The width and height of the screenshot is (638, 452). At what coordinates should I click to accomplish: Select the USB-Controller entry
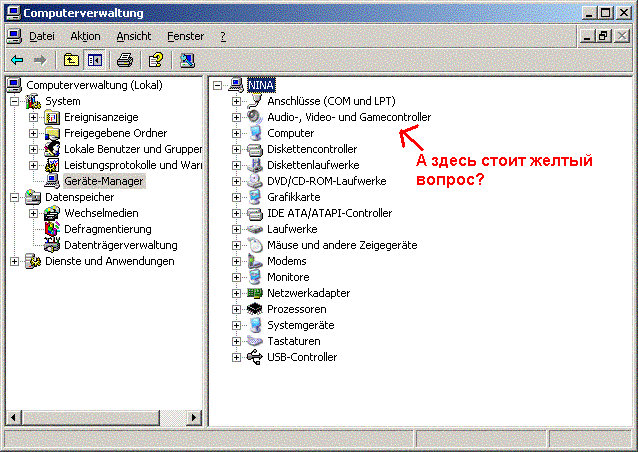coord(301,357)
